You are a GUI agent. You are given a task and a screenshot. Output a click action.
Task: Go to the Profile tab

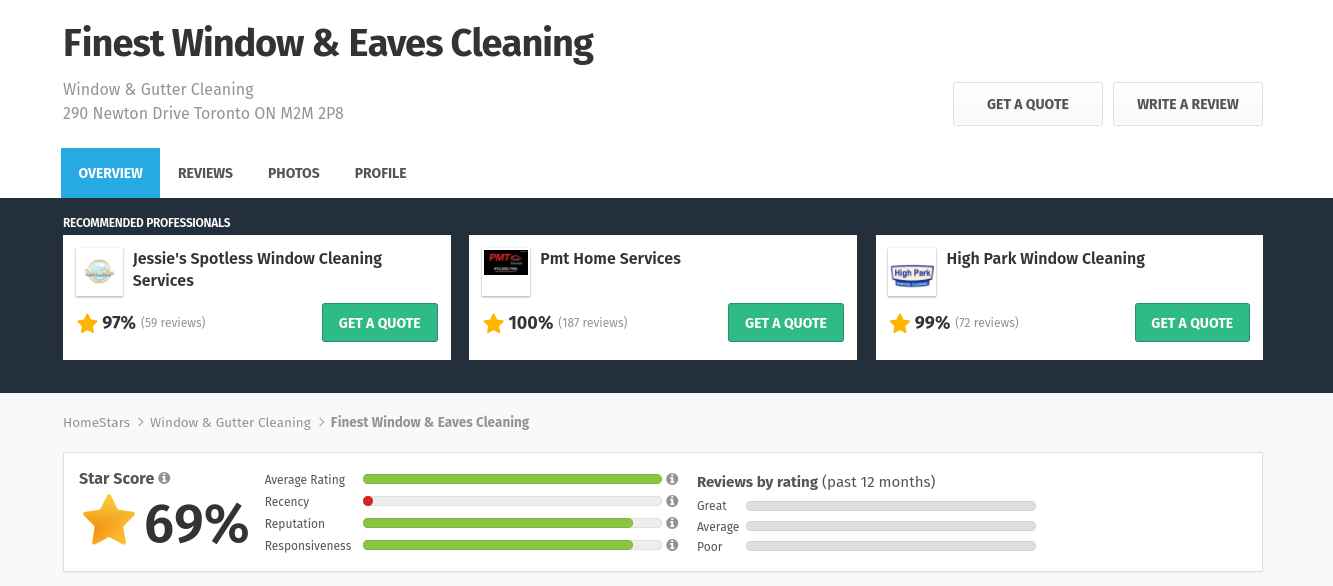pyautogui.click(x=380, y=173)
